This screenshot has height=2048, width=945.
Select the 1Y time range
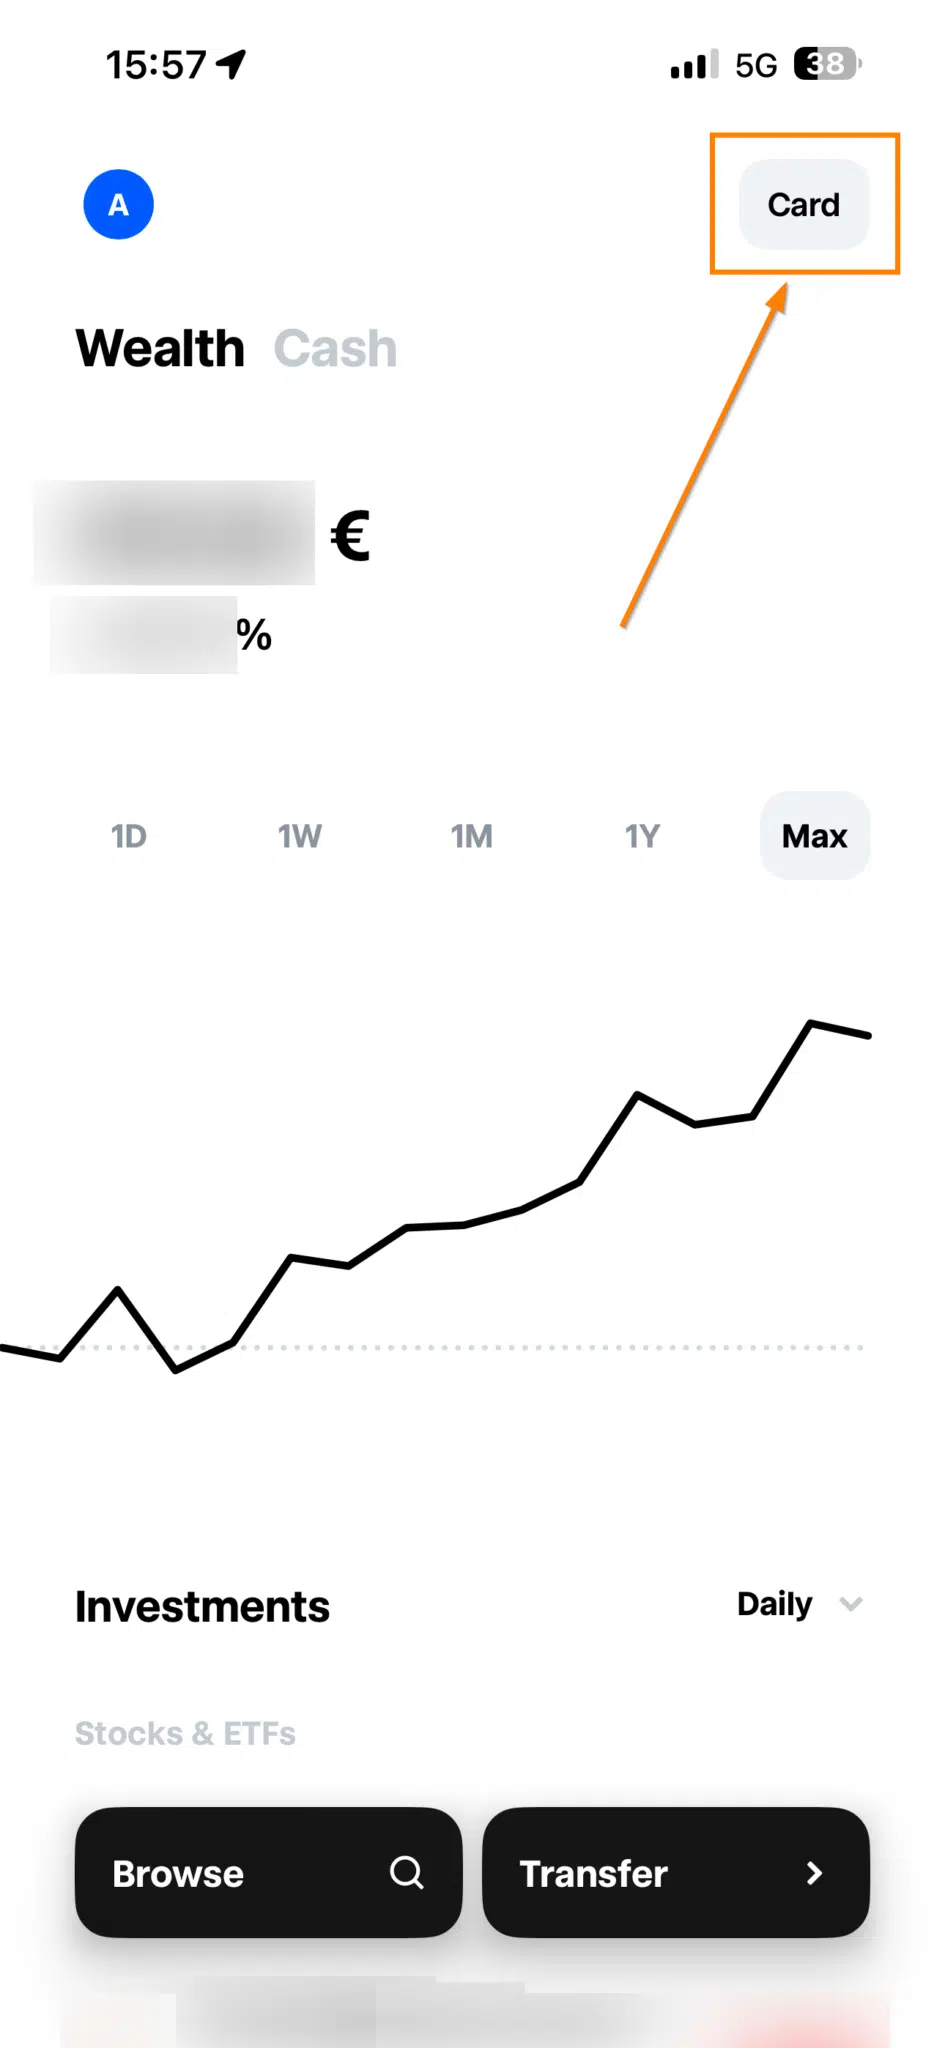click(642, 836)
